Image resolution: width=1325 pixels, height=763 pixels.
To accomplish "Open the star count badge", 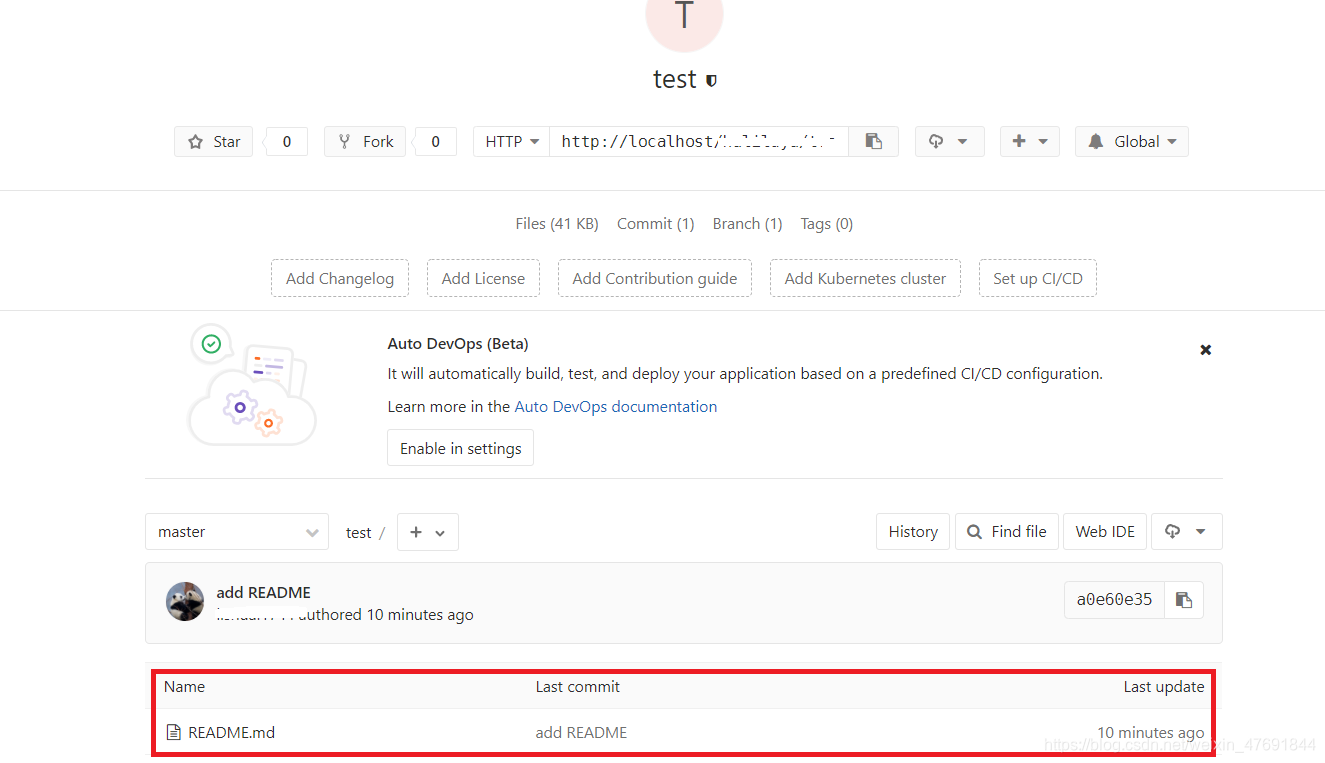I will (286, 141).
